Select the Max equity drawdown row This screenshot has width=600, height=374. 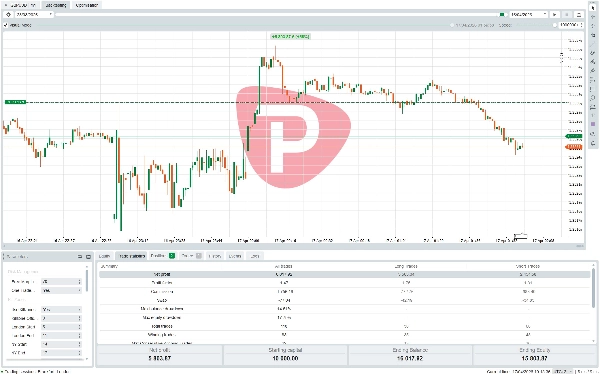344,318
